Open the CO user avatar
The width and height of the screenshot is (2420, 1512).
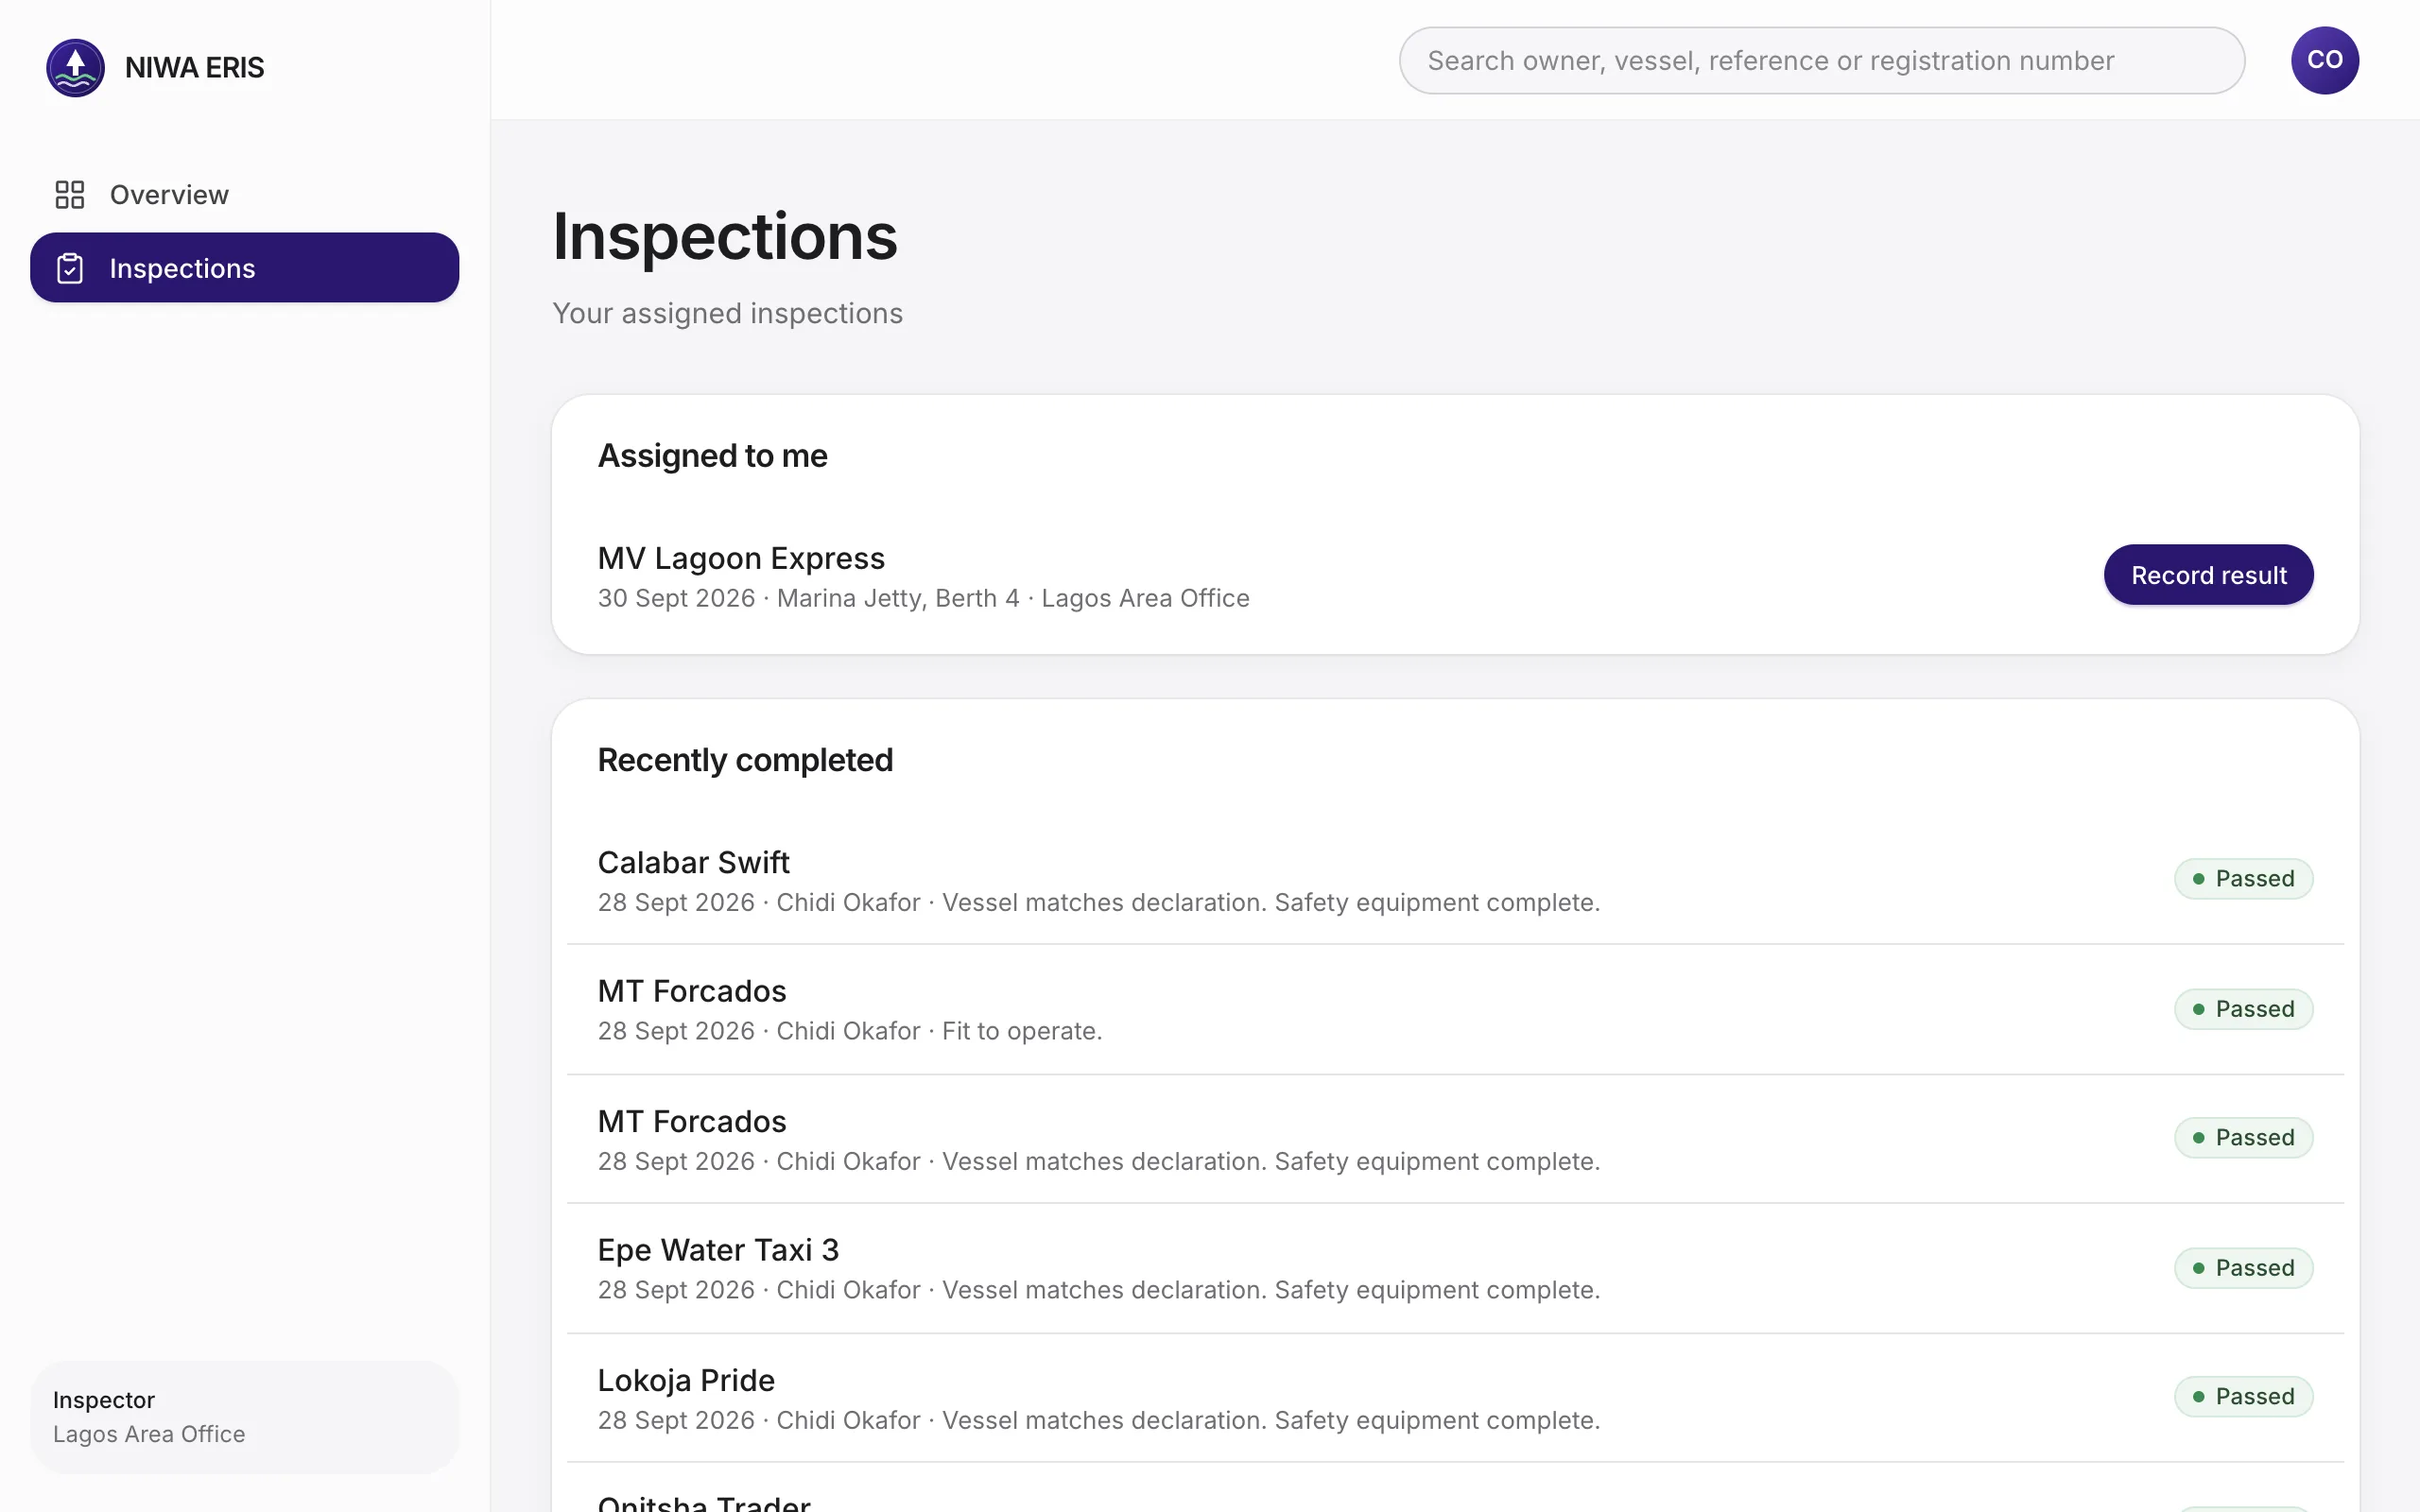(2324, 60)
